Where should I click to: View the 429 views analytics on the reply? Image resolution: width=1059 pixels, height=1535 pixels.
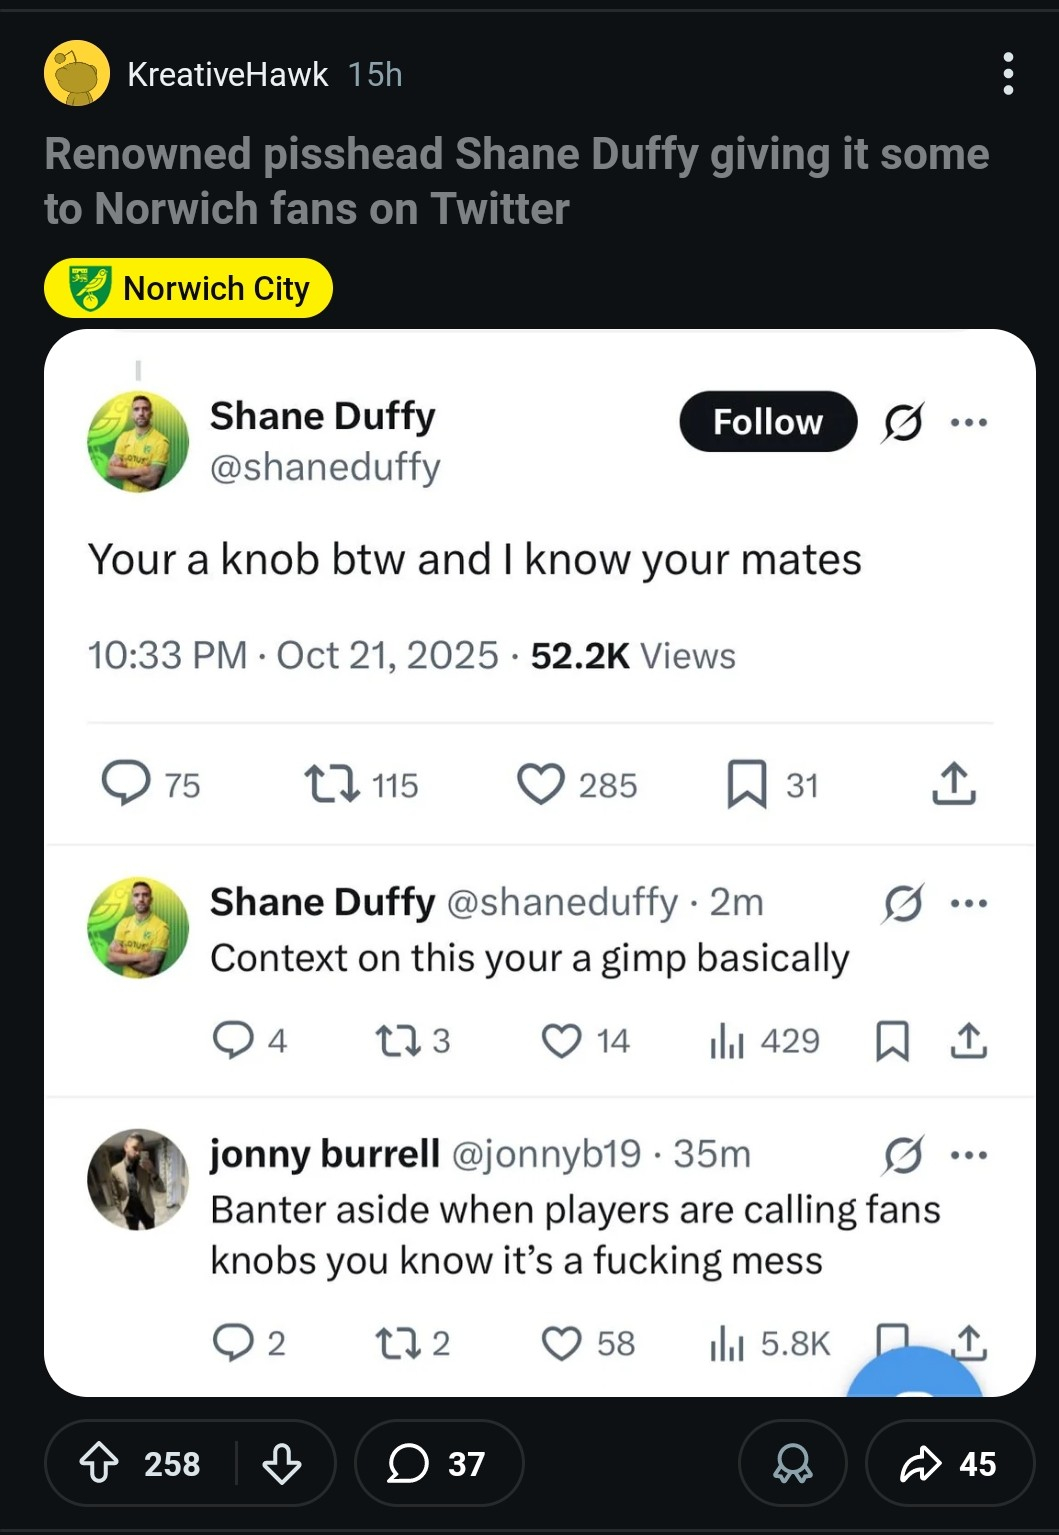tap(765, 1041)
